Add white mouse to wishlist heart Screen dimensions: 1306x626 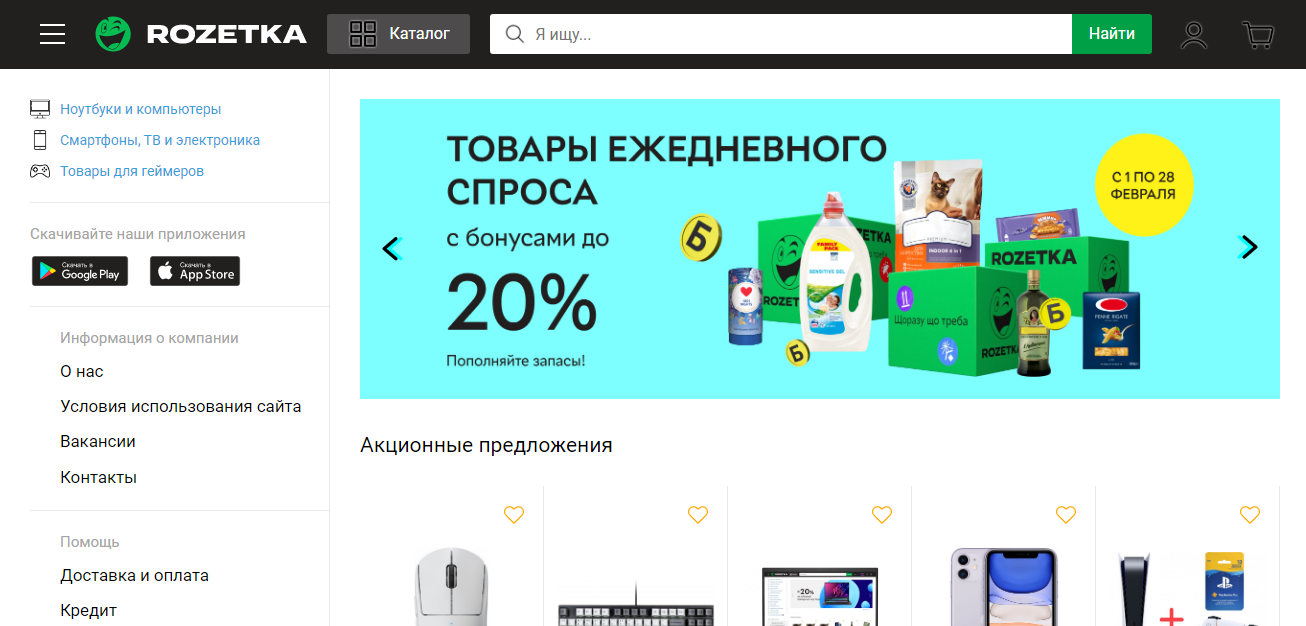tap(514, 515)
